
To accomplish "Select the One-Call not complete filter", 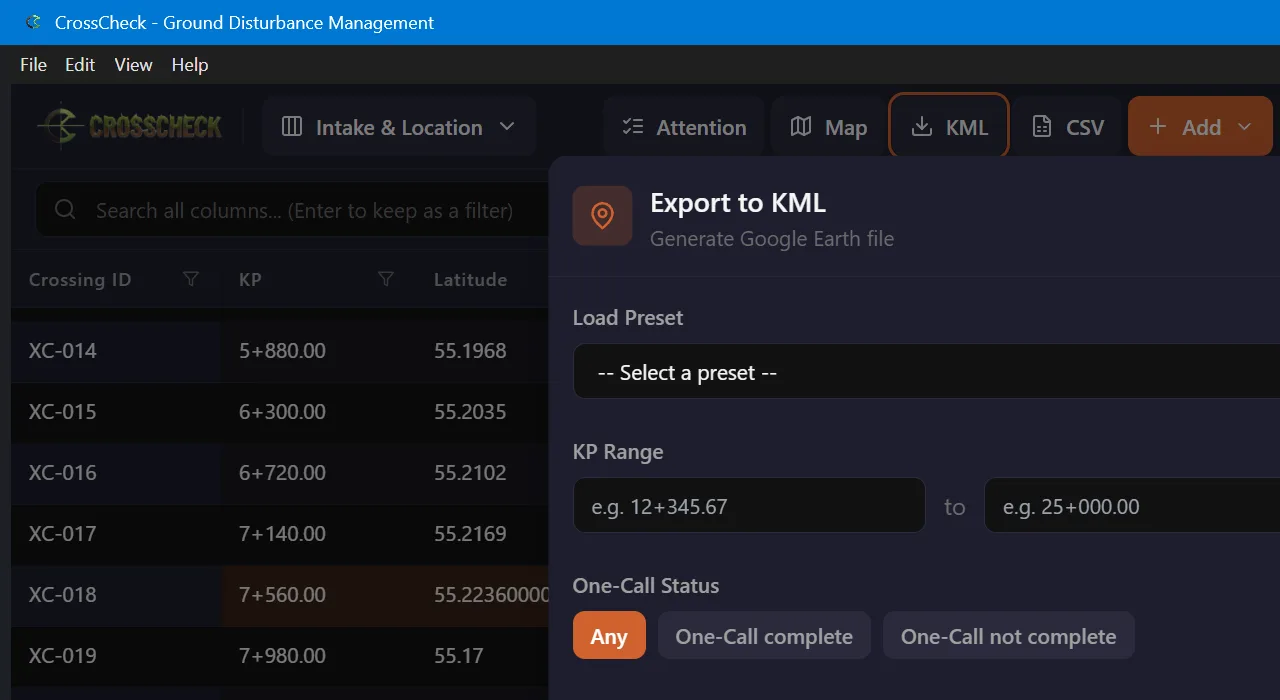I will pyautogui.click(x=1008, y=636).
